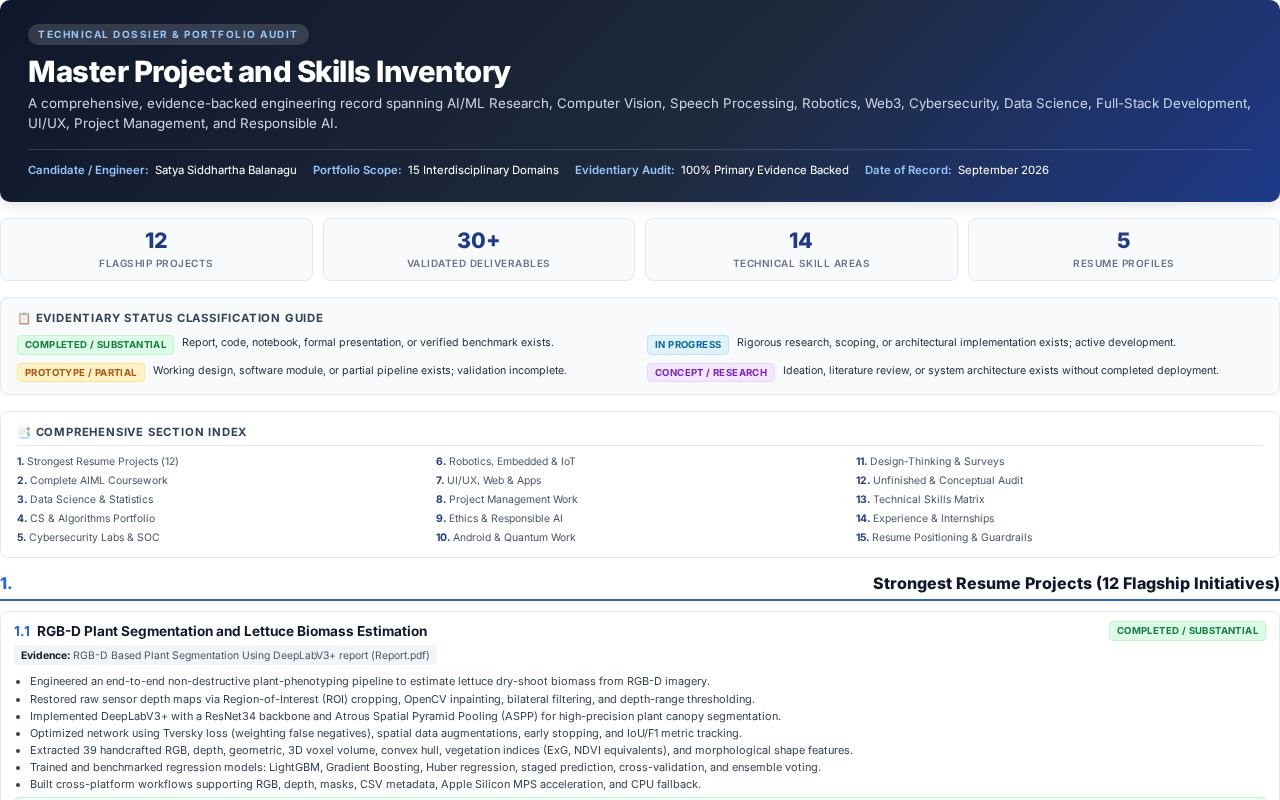The height and width of the screenshot is (800, 1280).
Task: Click the bullet about 39 handcrafted features
Action: tap(441, 750)
